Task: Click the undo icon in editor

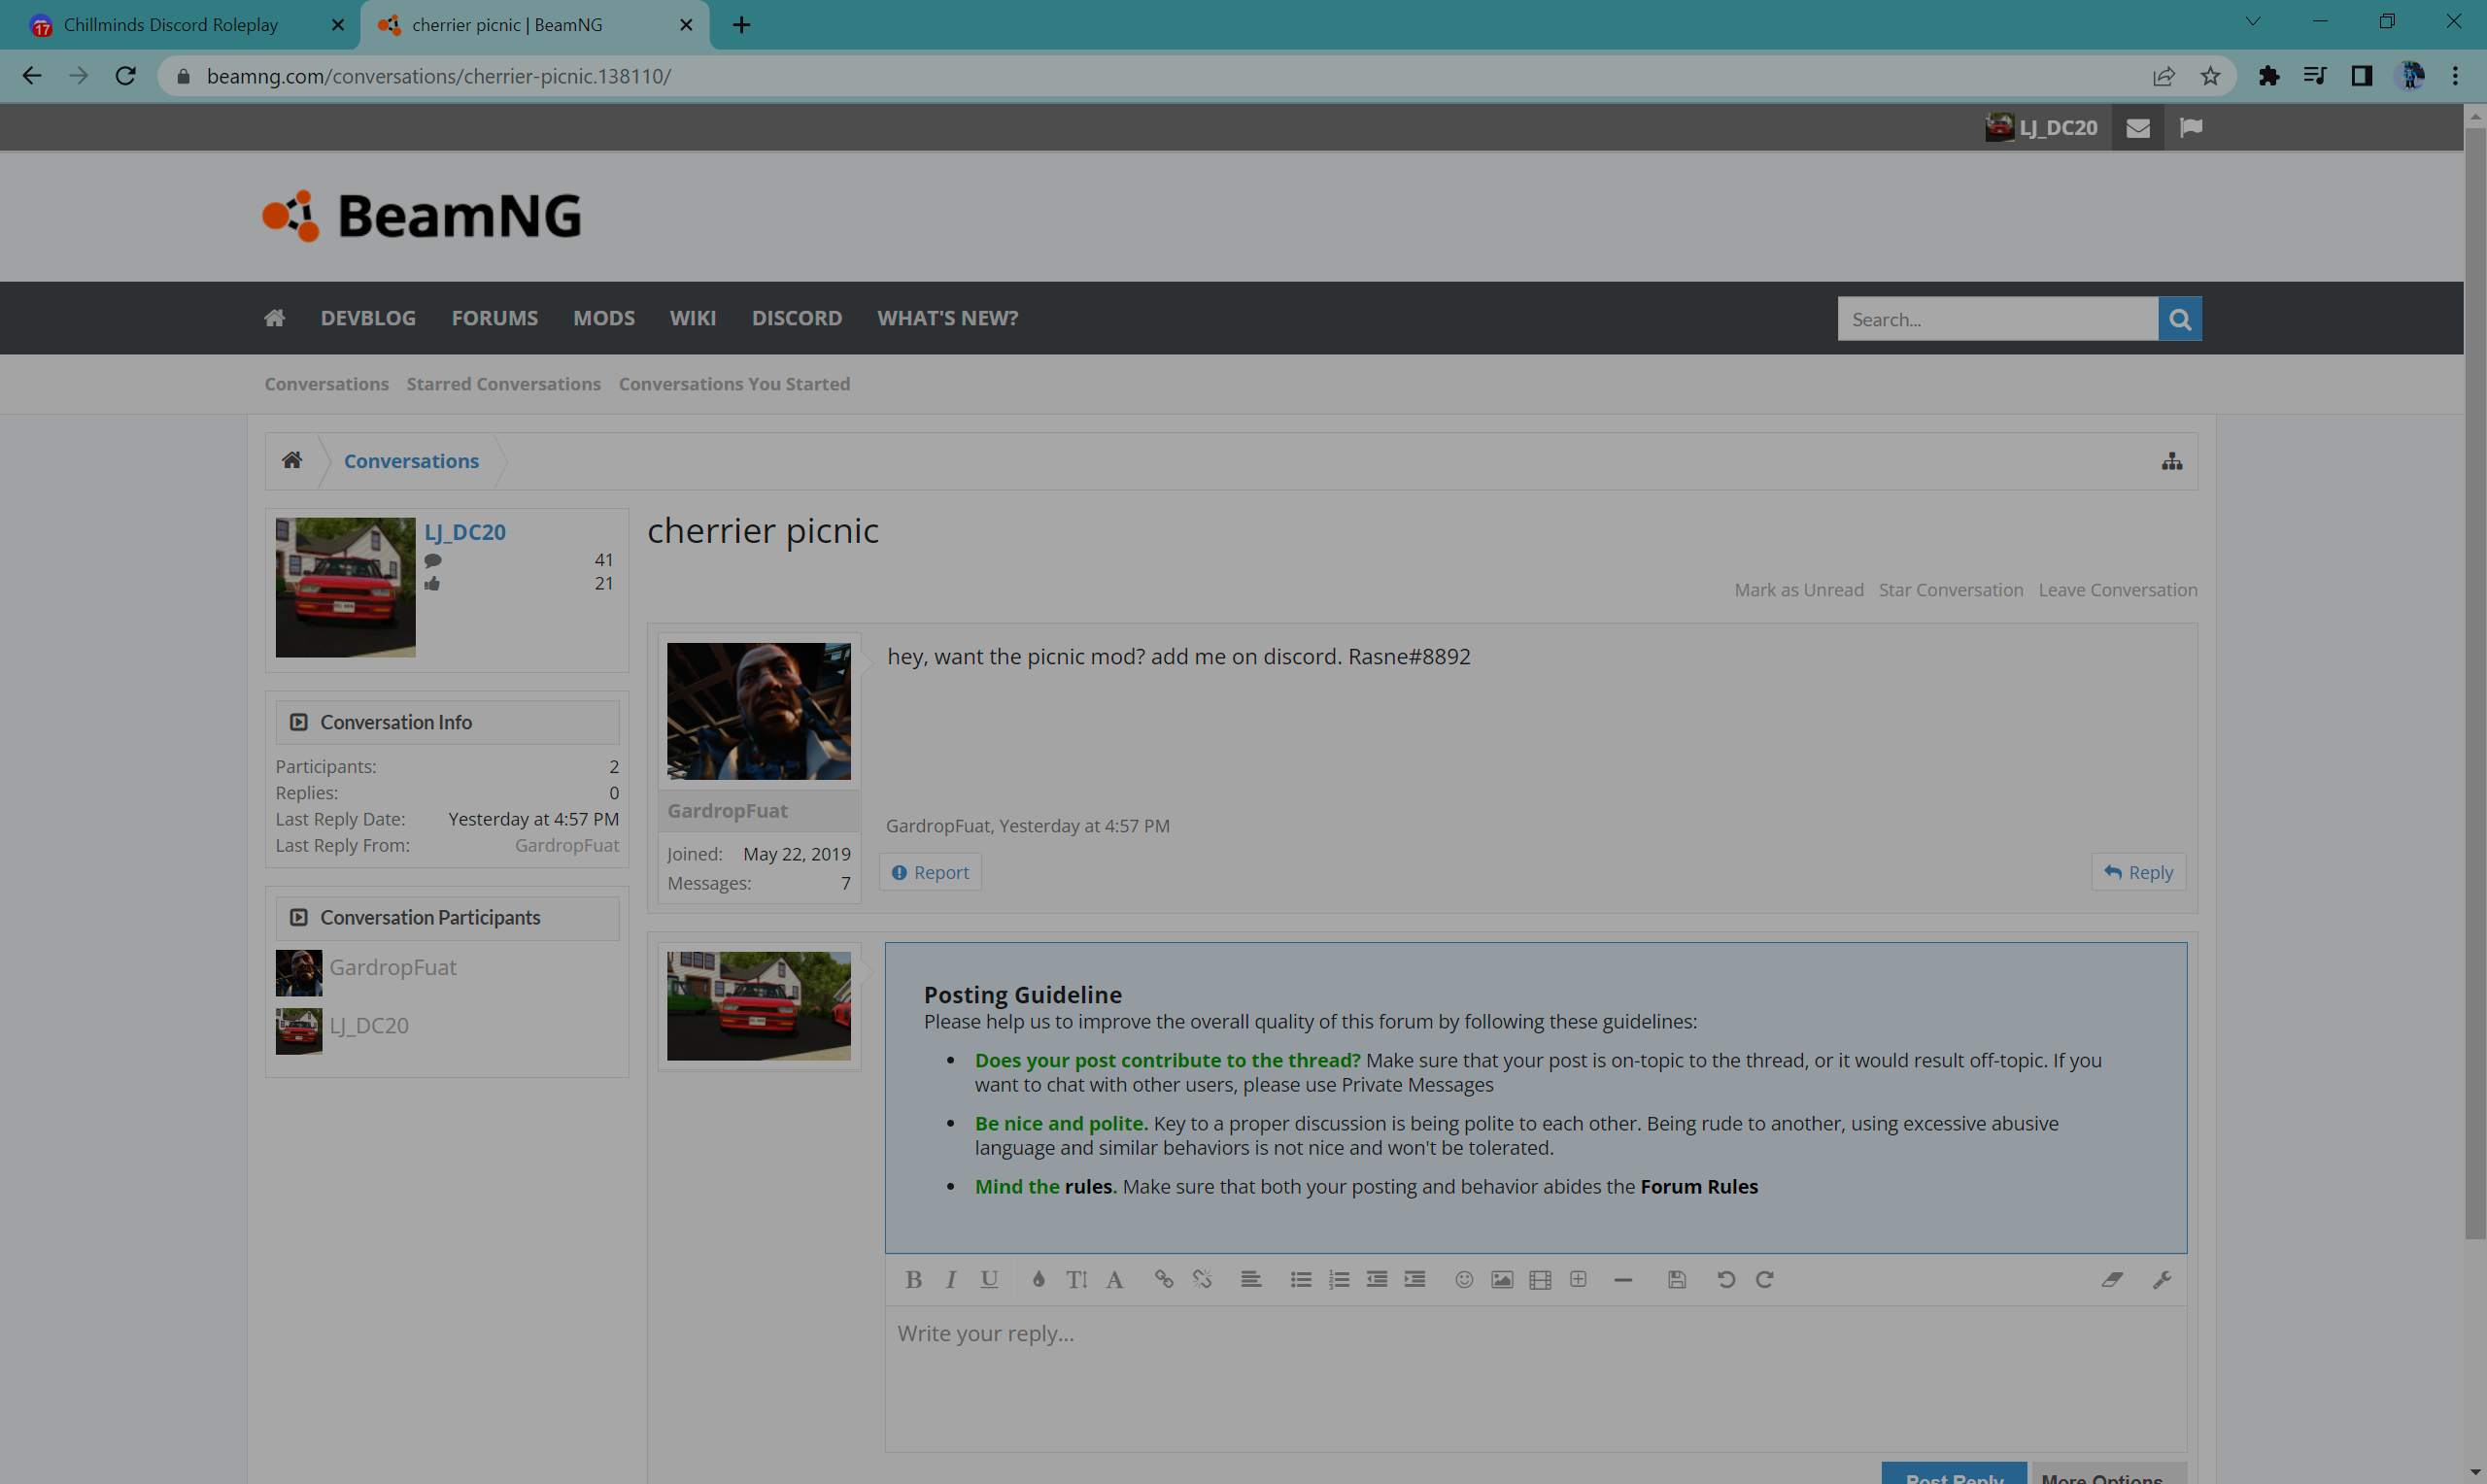Action: coord(1726,1279)
